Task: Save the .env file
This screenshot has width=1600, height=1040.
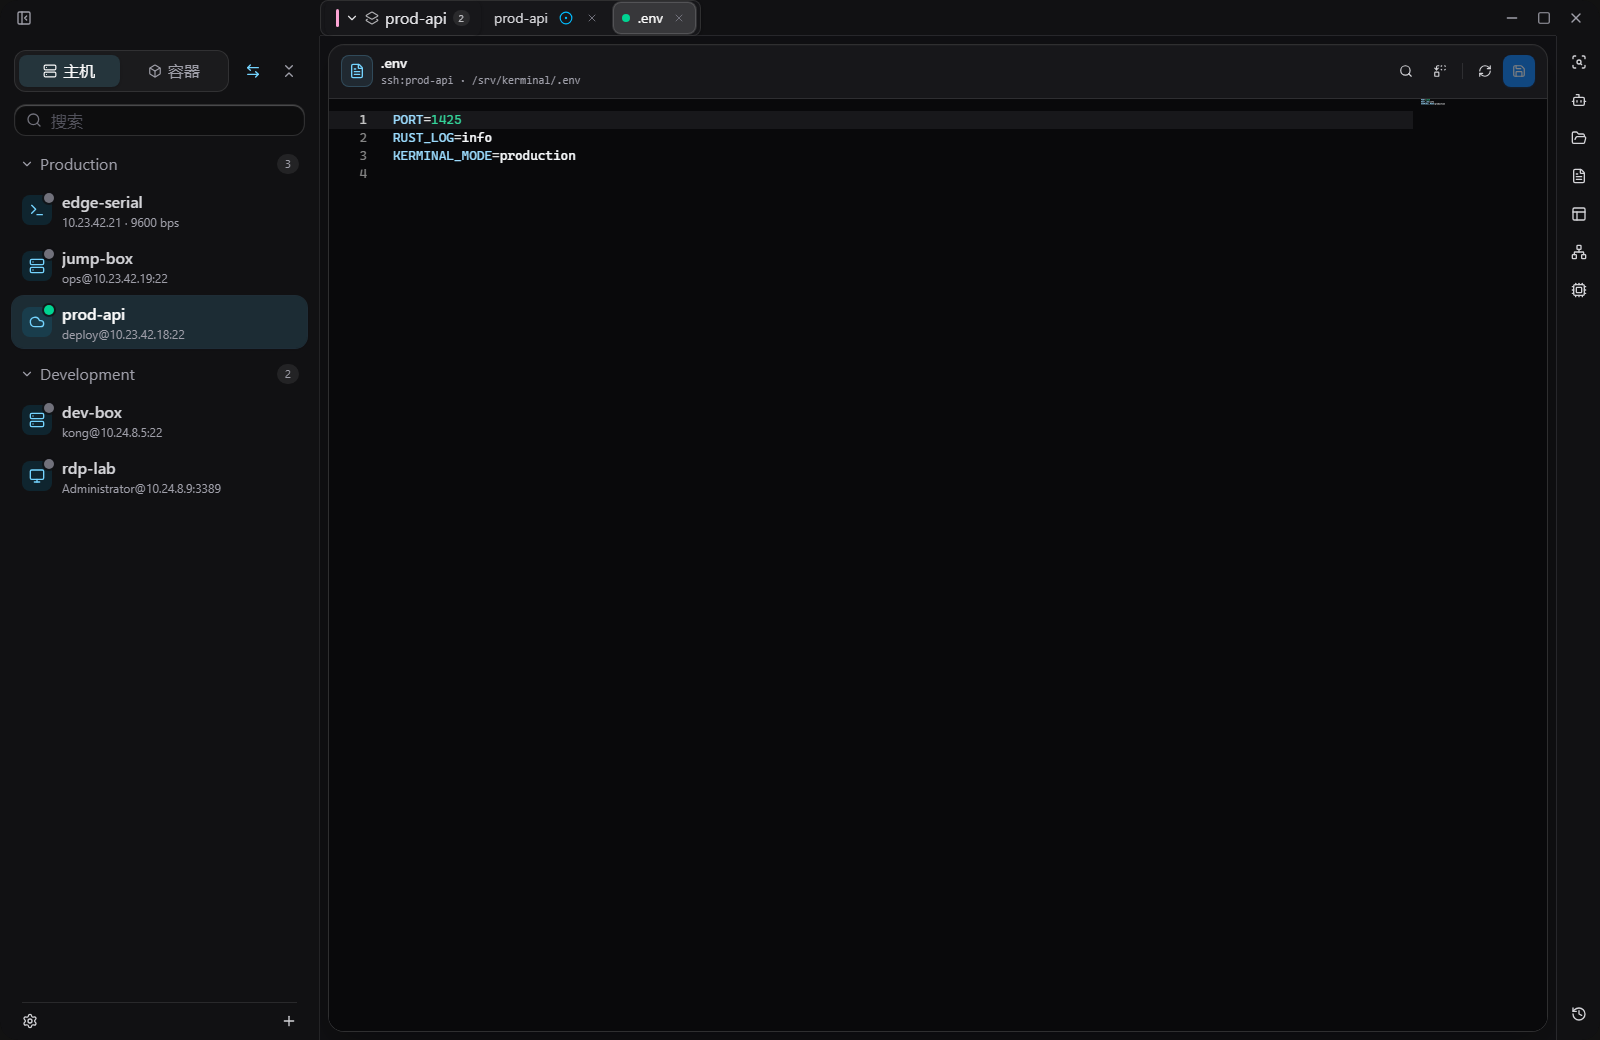Action: [x=1519, y=71]
